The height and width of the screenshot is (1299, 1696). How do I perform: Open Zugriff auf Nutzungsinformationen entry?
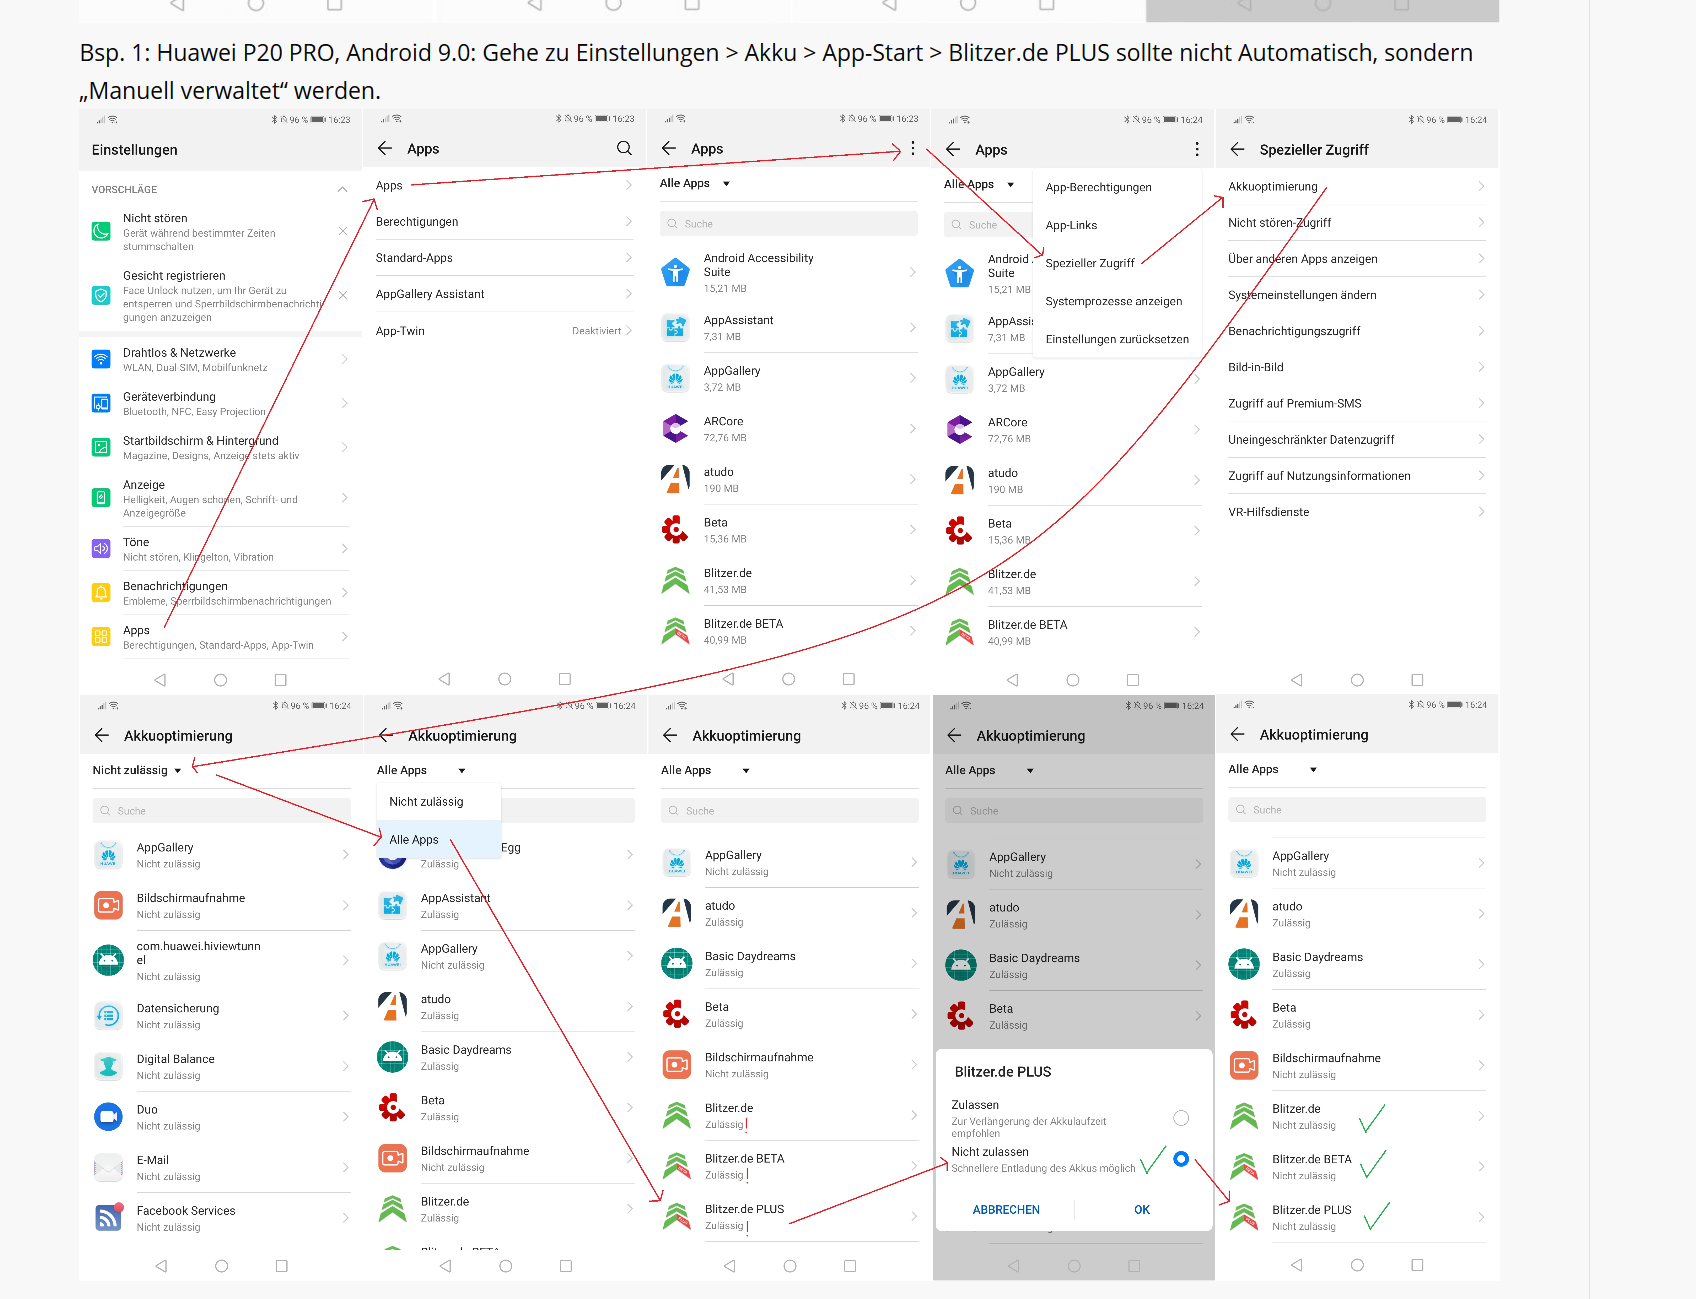(1357, 475)
